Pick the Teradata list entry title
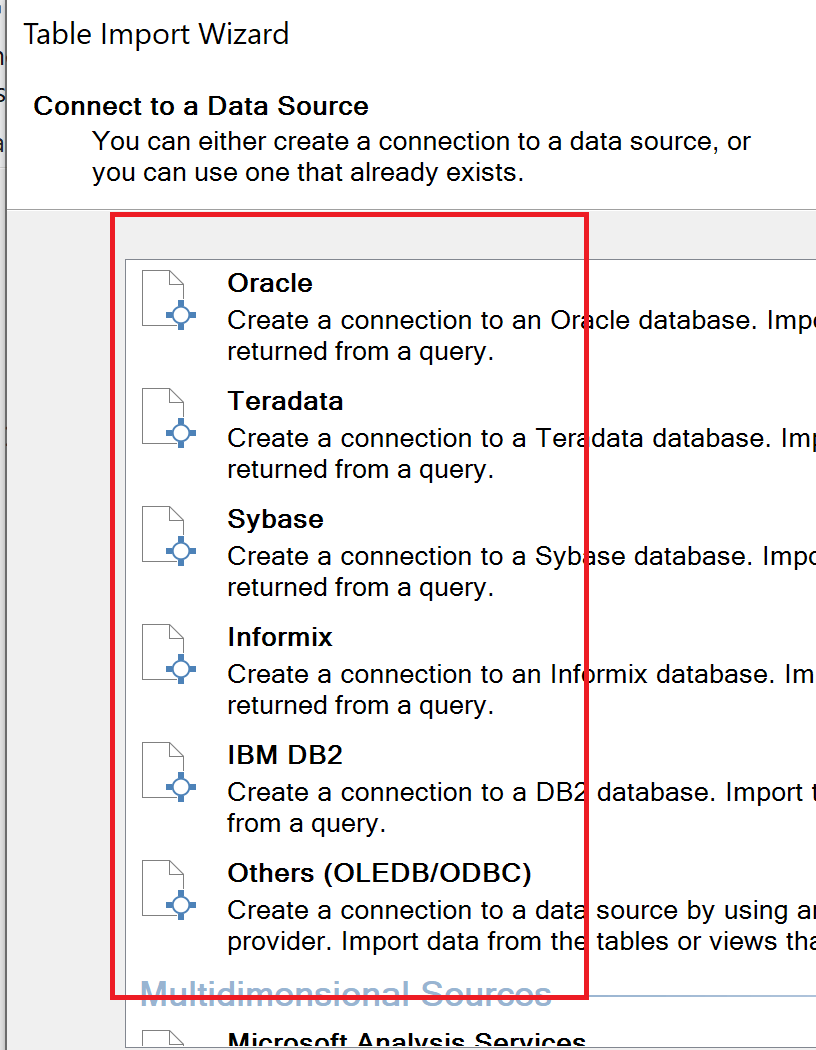This screenshot has width=816, height=1050. pyautogui.click(x=285, y=401)
